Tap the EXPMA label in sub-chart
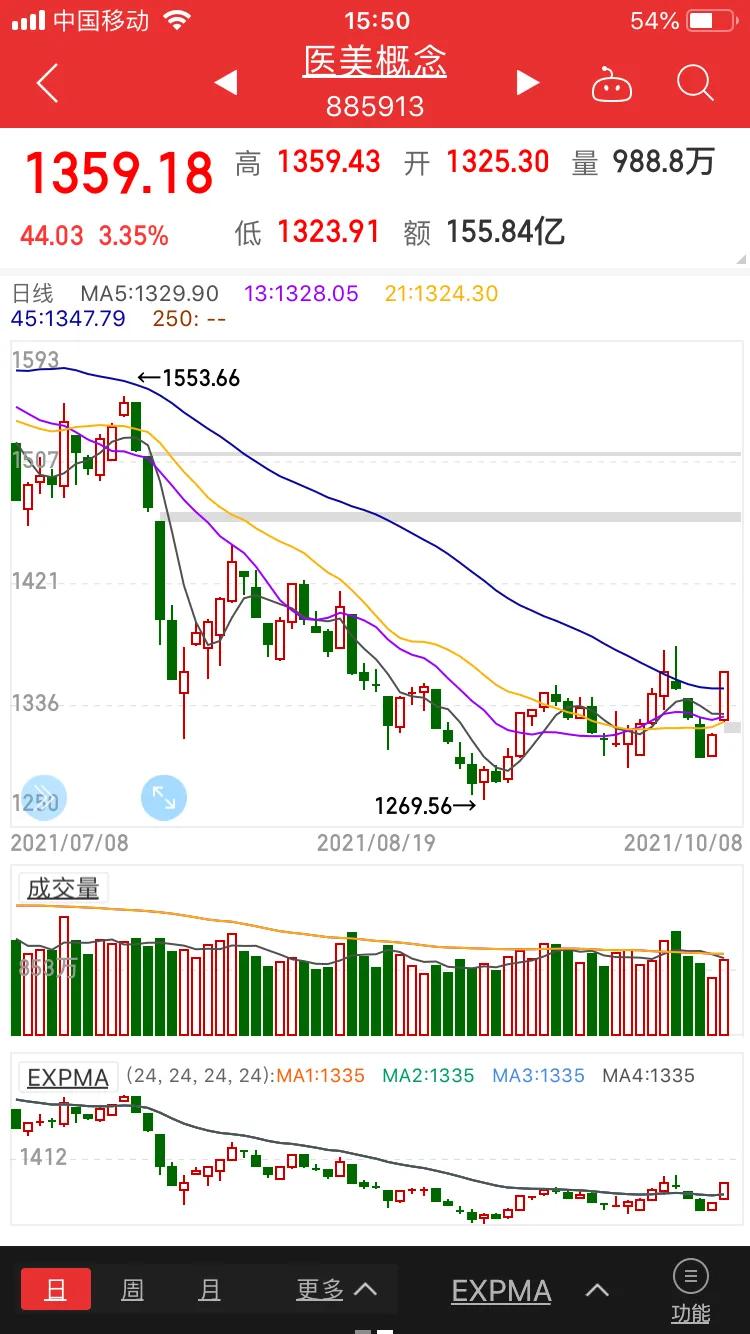Screen dimensions: 750x1334 68,1077
